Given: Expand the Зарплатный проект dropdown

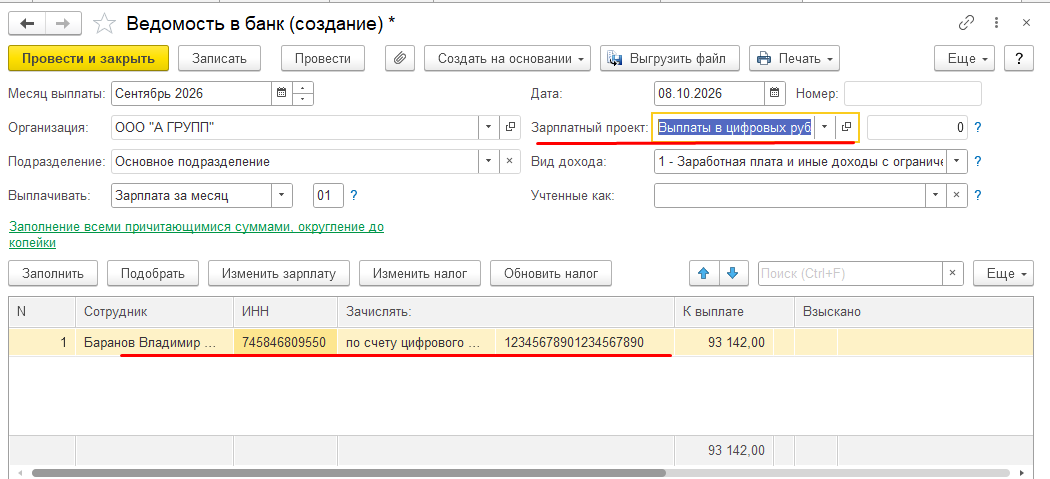Looking at the screenshot, I should coord(825,127).
